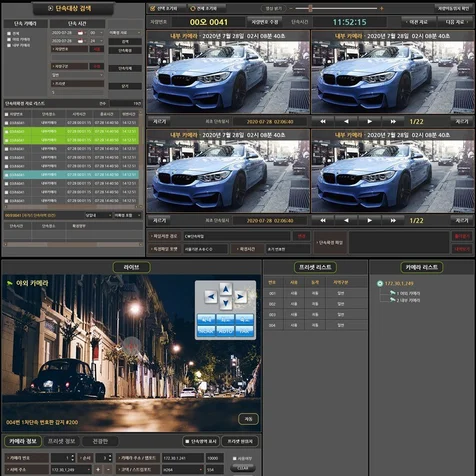
Task: Click the NEAR focus button
Action: (x=206, y=331)
